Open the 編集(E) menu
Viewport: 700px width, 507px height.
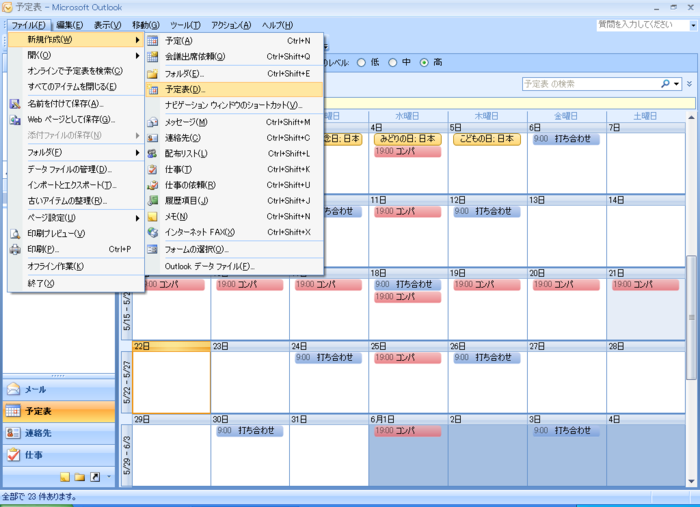click(x=70, y=25)
